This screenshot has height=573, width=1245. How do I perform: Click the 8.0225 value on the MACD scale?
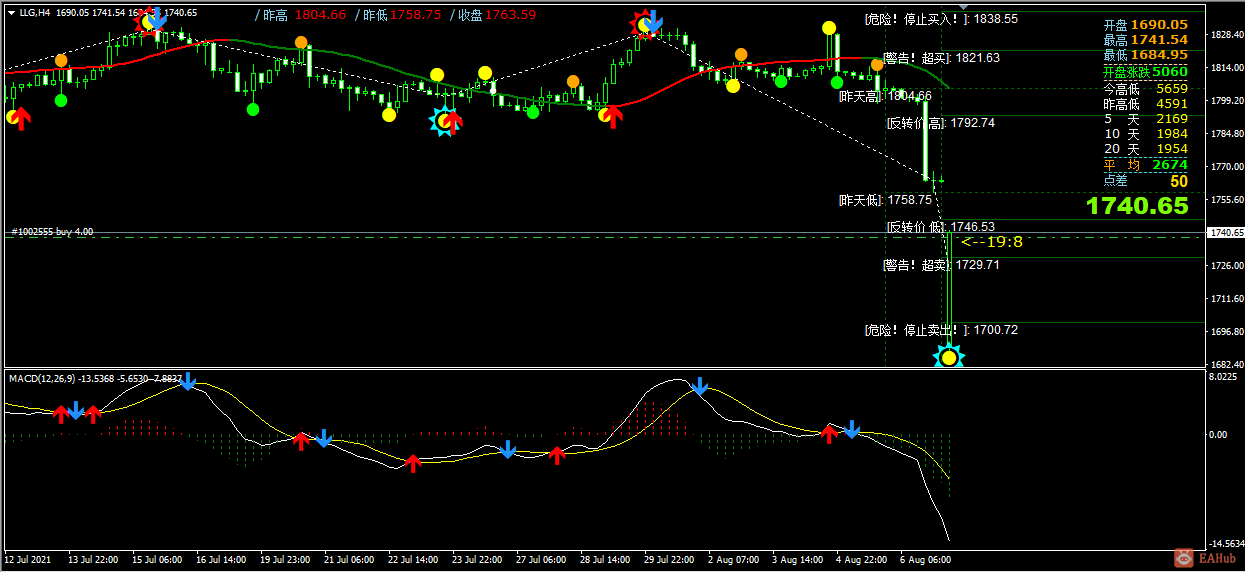[x=1224, y=378]
